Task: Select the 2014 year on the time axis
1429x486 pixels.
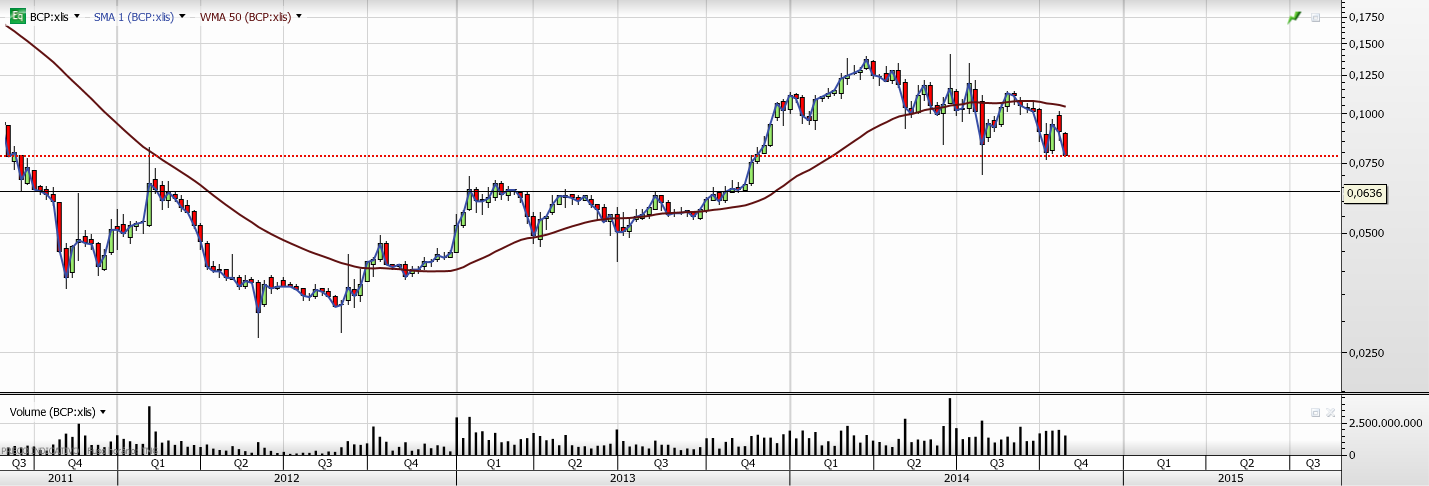Action: click(x=957, y=478)
